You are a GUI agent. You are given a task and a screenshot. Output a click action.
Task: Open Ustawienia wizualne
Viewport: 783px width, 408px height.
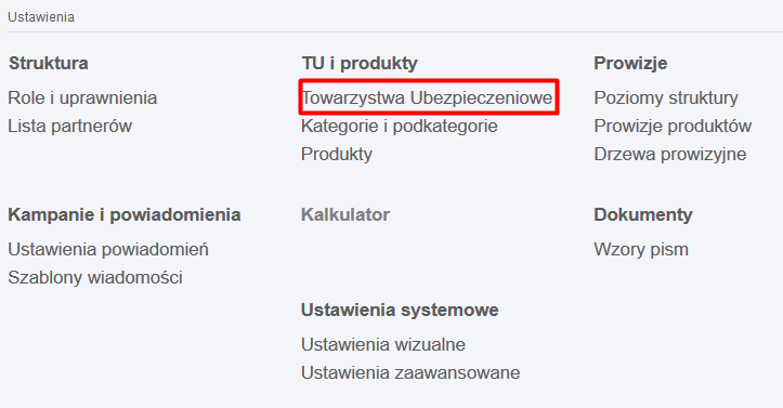383,345
